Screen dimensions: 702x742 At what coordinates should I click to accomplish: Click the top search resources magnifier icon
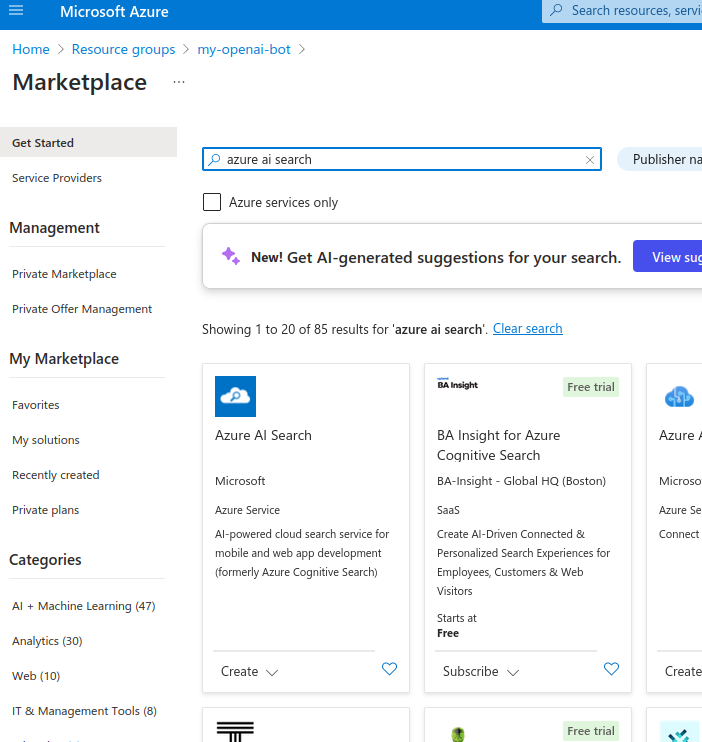(x=557, y=10)
